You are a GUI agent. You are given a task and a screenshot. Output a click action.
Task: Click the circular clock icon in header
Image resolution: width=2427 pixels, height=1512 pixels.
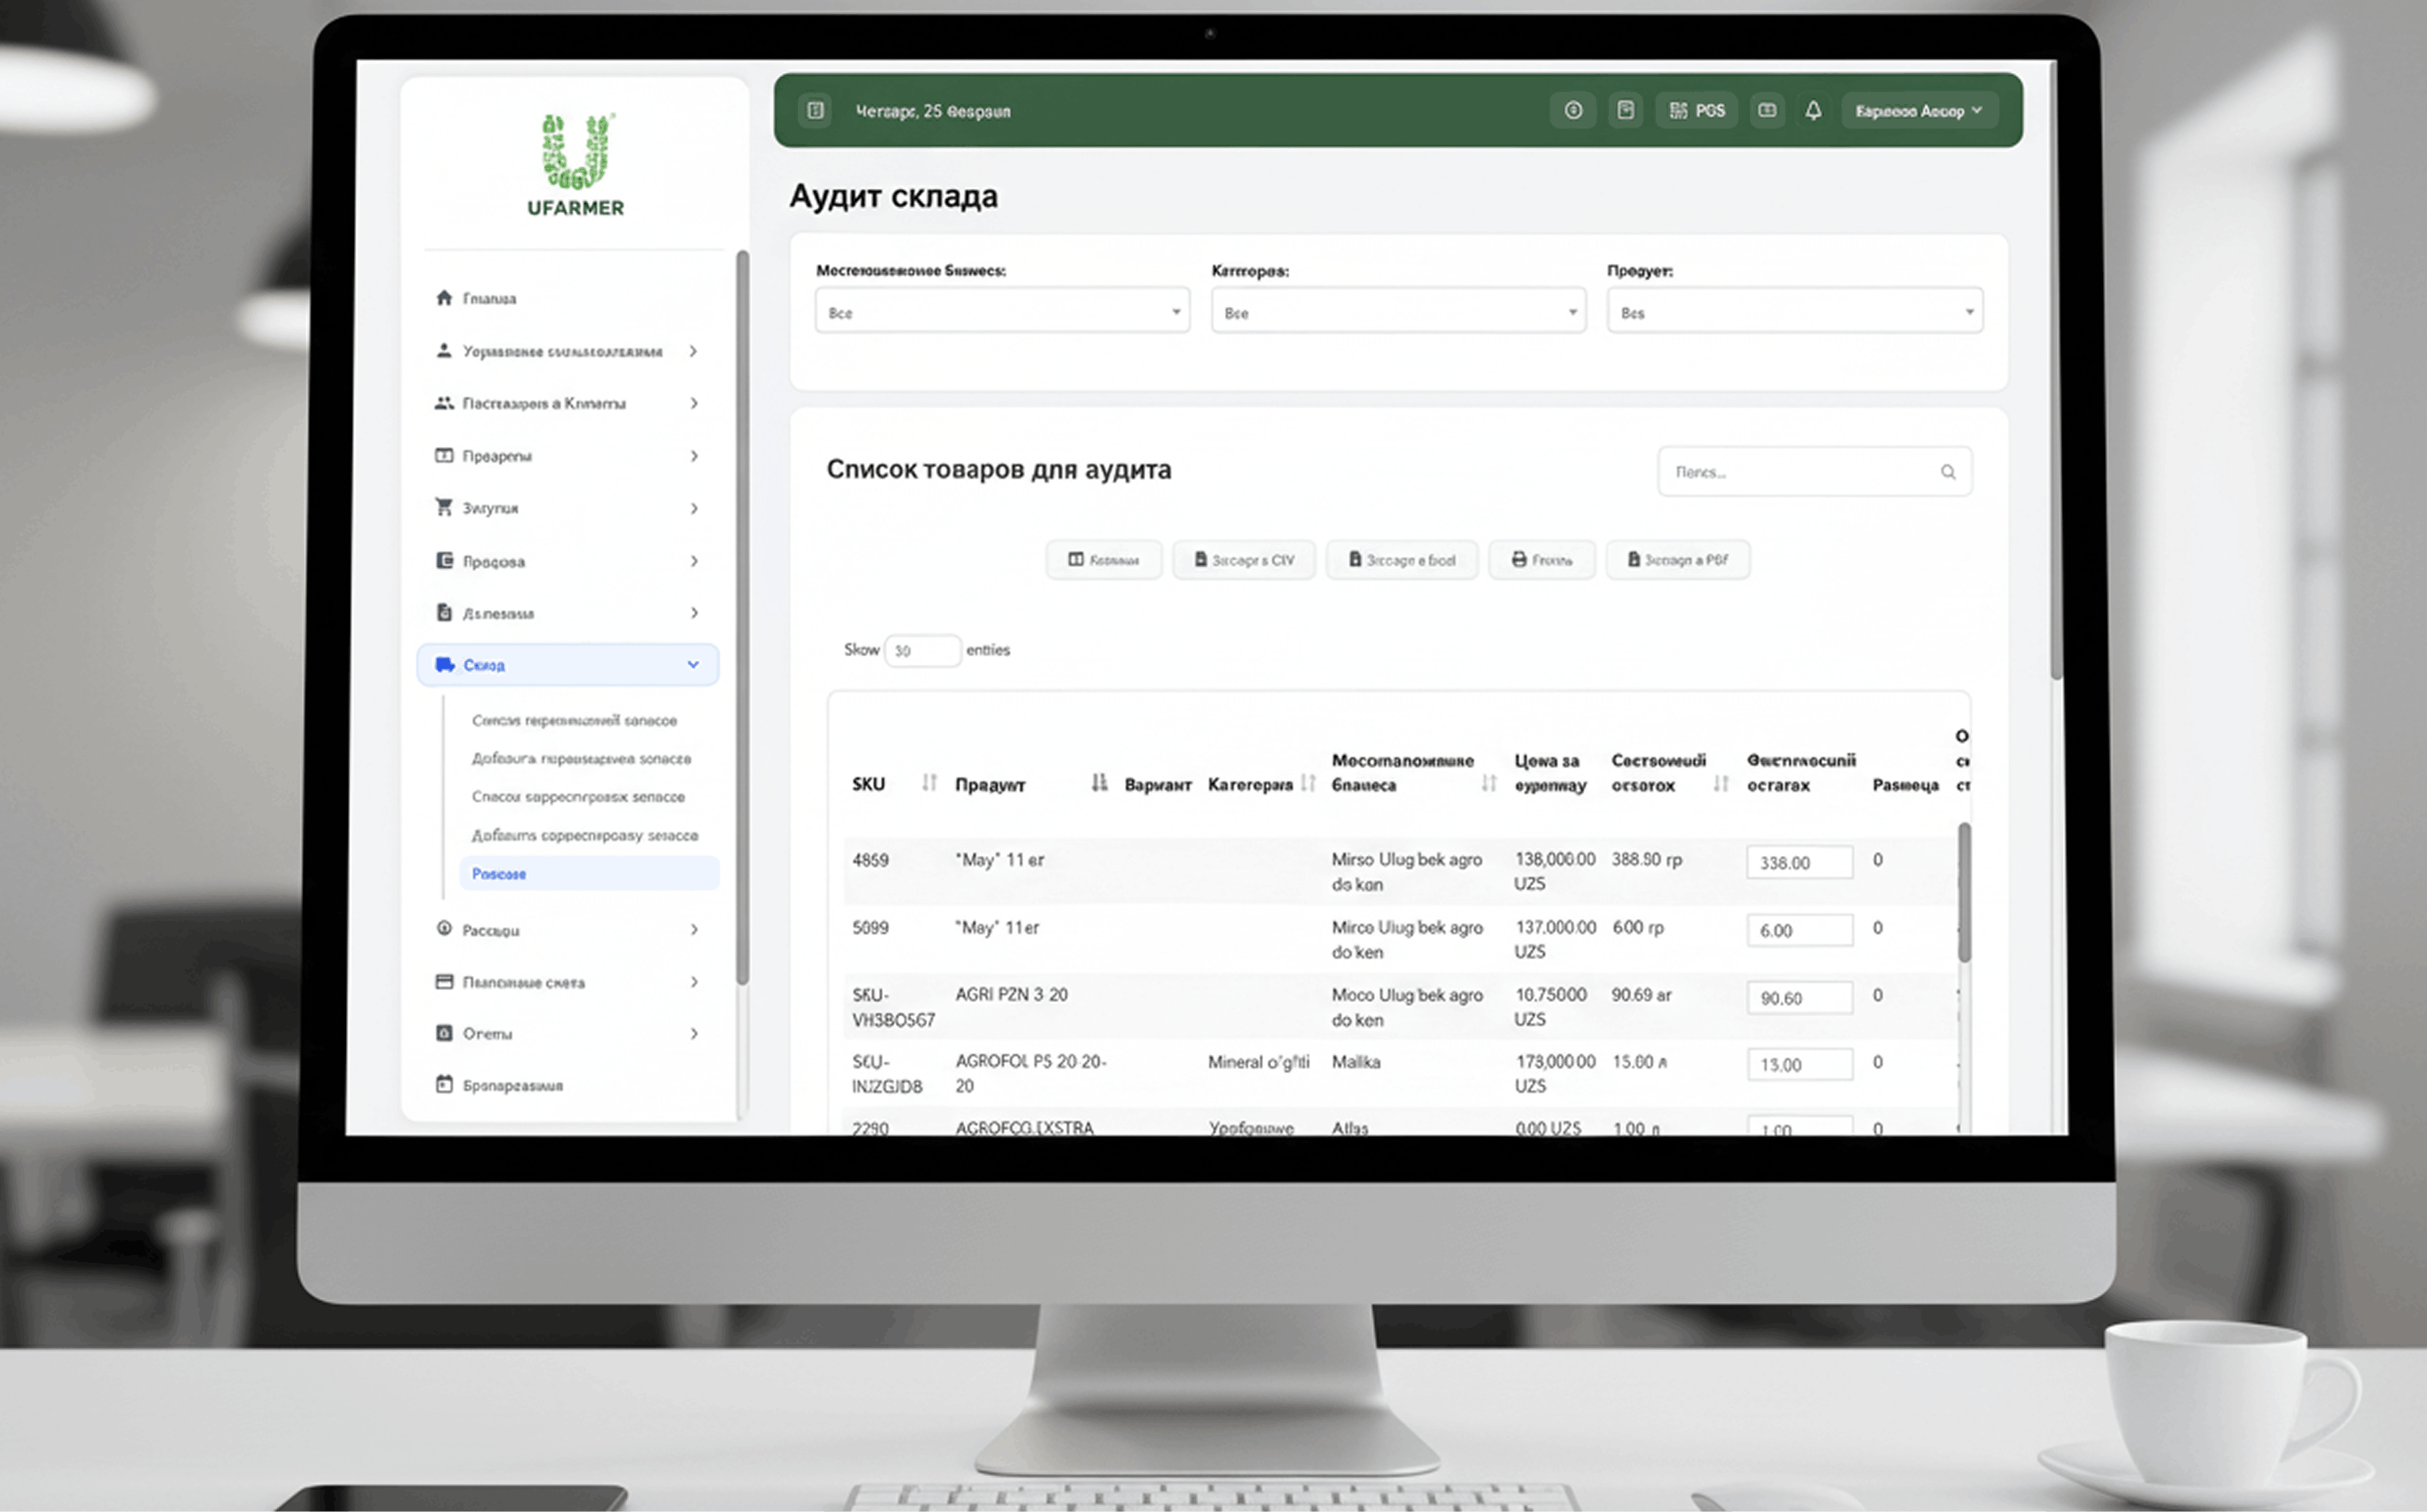coord(1573,111)
